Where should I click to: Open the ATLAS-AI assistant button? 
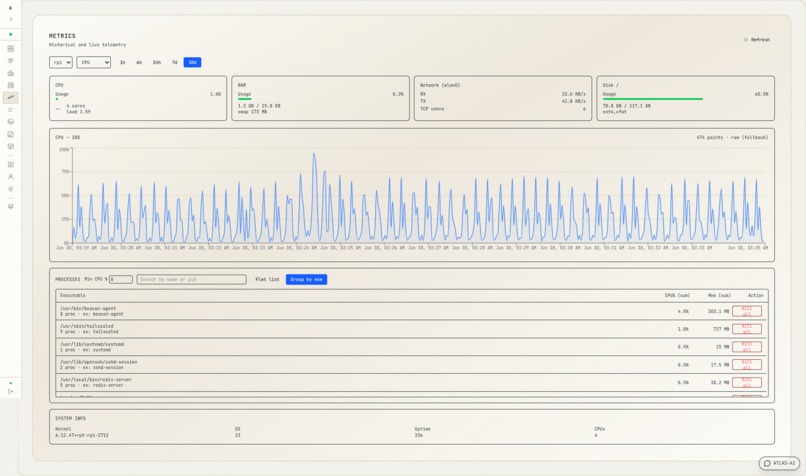pyautogui.click(x=779, y=463)
